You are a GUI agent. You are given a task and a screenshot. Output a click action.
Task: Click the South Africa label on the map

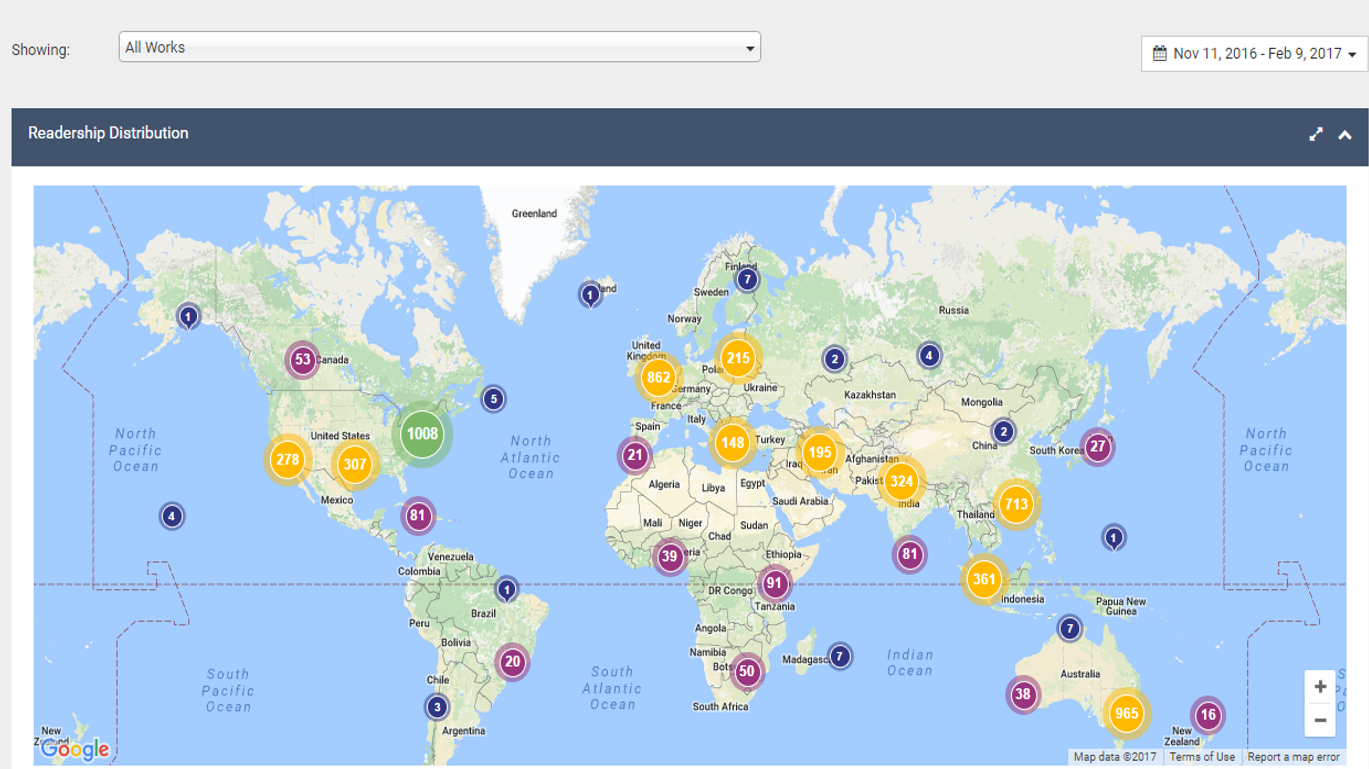point(720,706)
